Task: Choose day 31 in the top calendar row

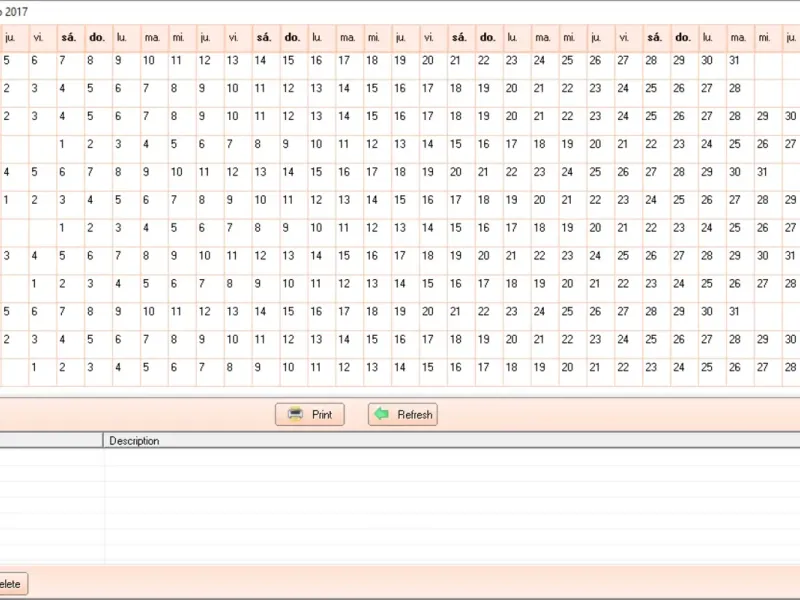Action: tap(734, 60)
